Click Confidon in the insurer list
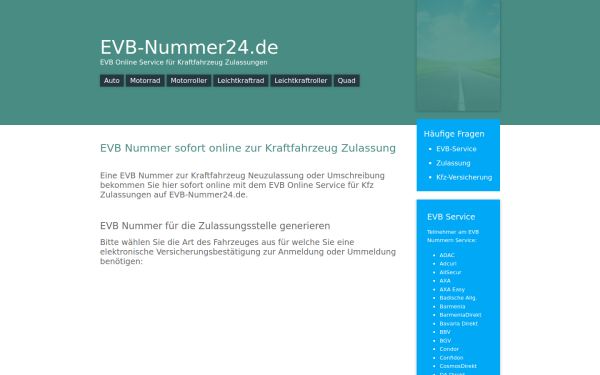This screenshot has width=600, height=375. click(451, 358)
